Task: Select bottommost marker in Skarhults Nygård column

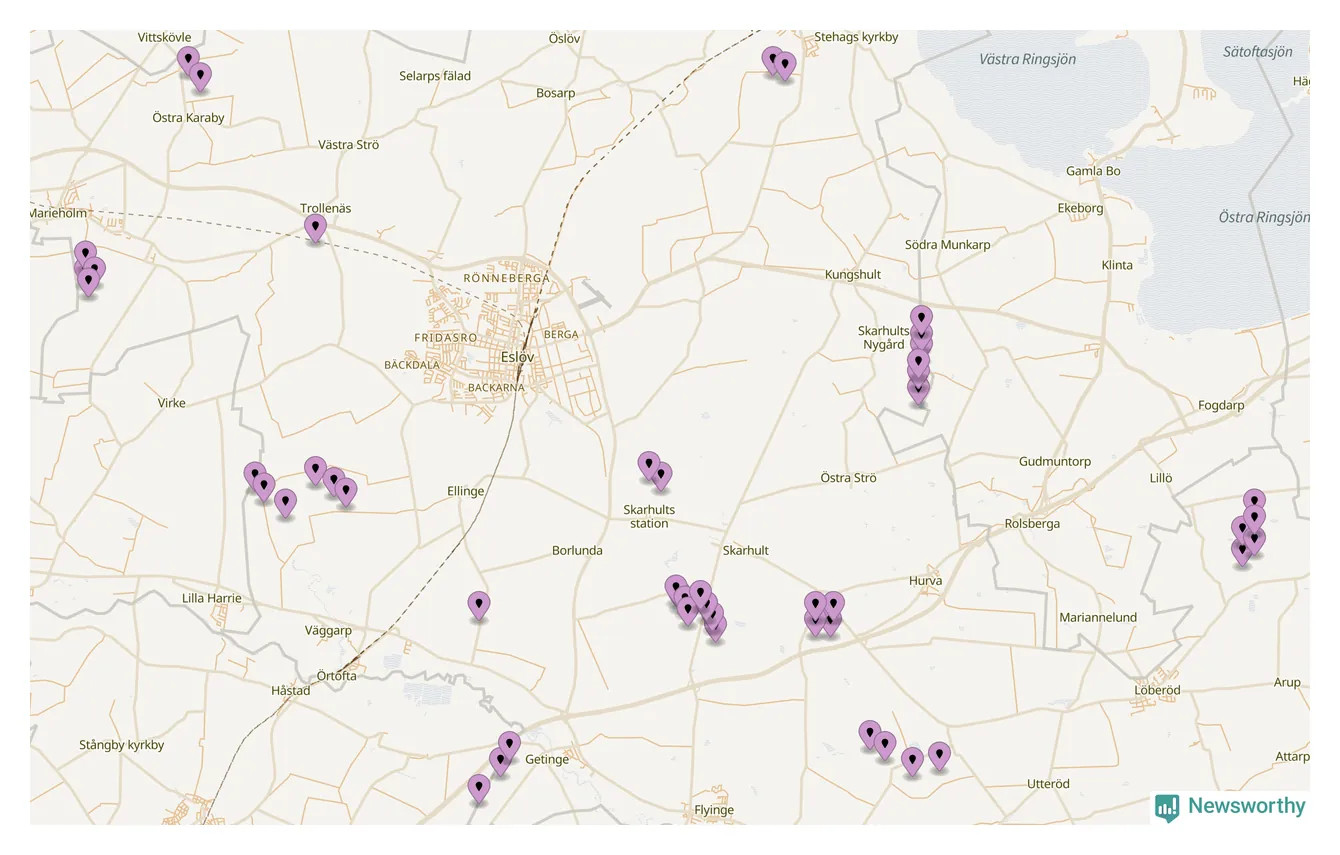Action: [918, 390]
